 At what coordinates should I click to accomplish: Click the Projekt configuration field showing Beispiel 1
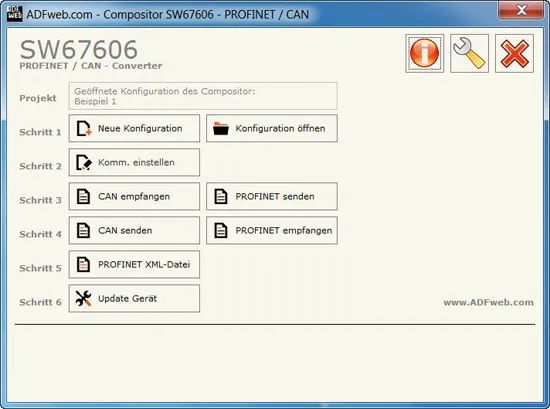coord(203,96)
